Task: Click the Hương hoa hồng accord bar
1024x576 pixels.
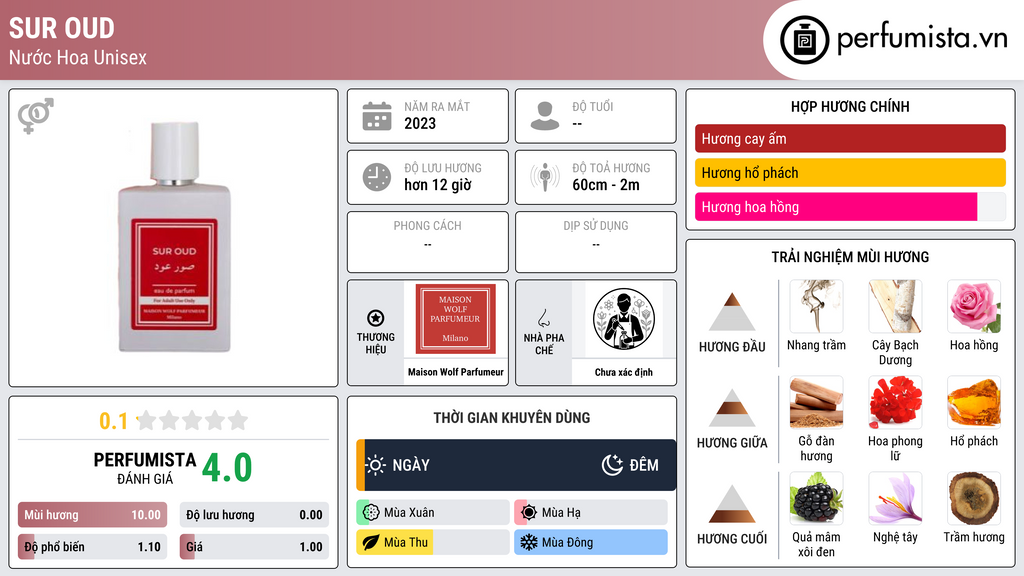Action: 850,206
